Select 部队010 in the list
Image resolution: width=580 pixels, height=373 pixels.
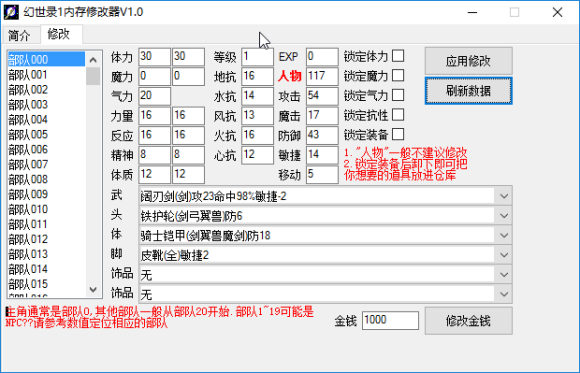point(46,209)
